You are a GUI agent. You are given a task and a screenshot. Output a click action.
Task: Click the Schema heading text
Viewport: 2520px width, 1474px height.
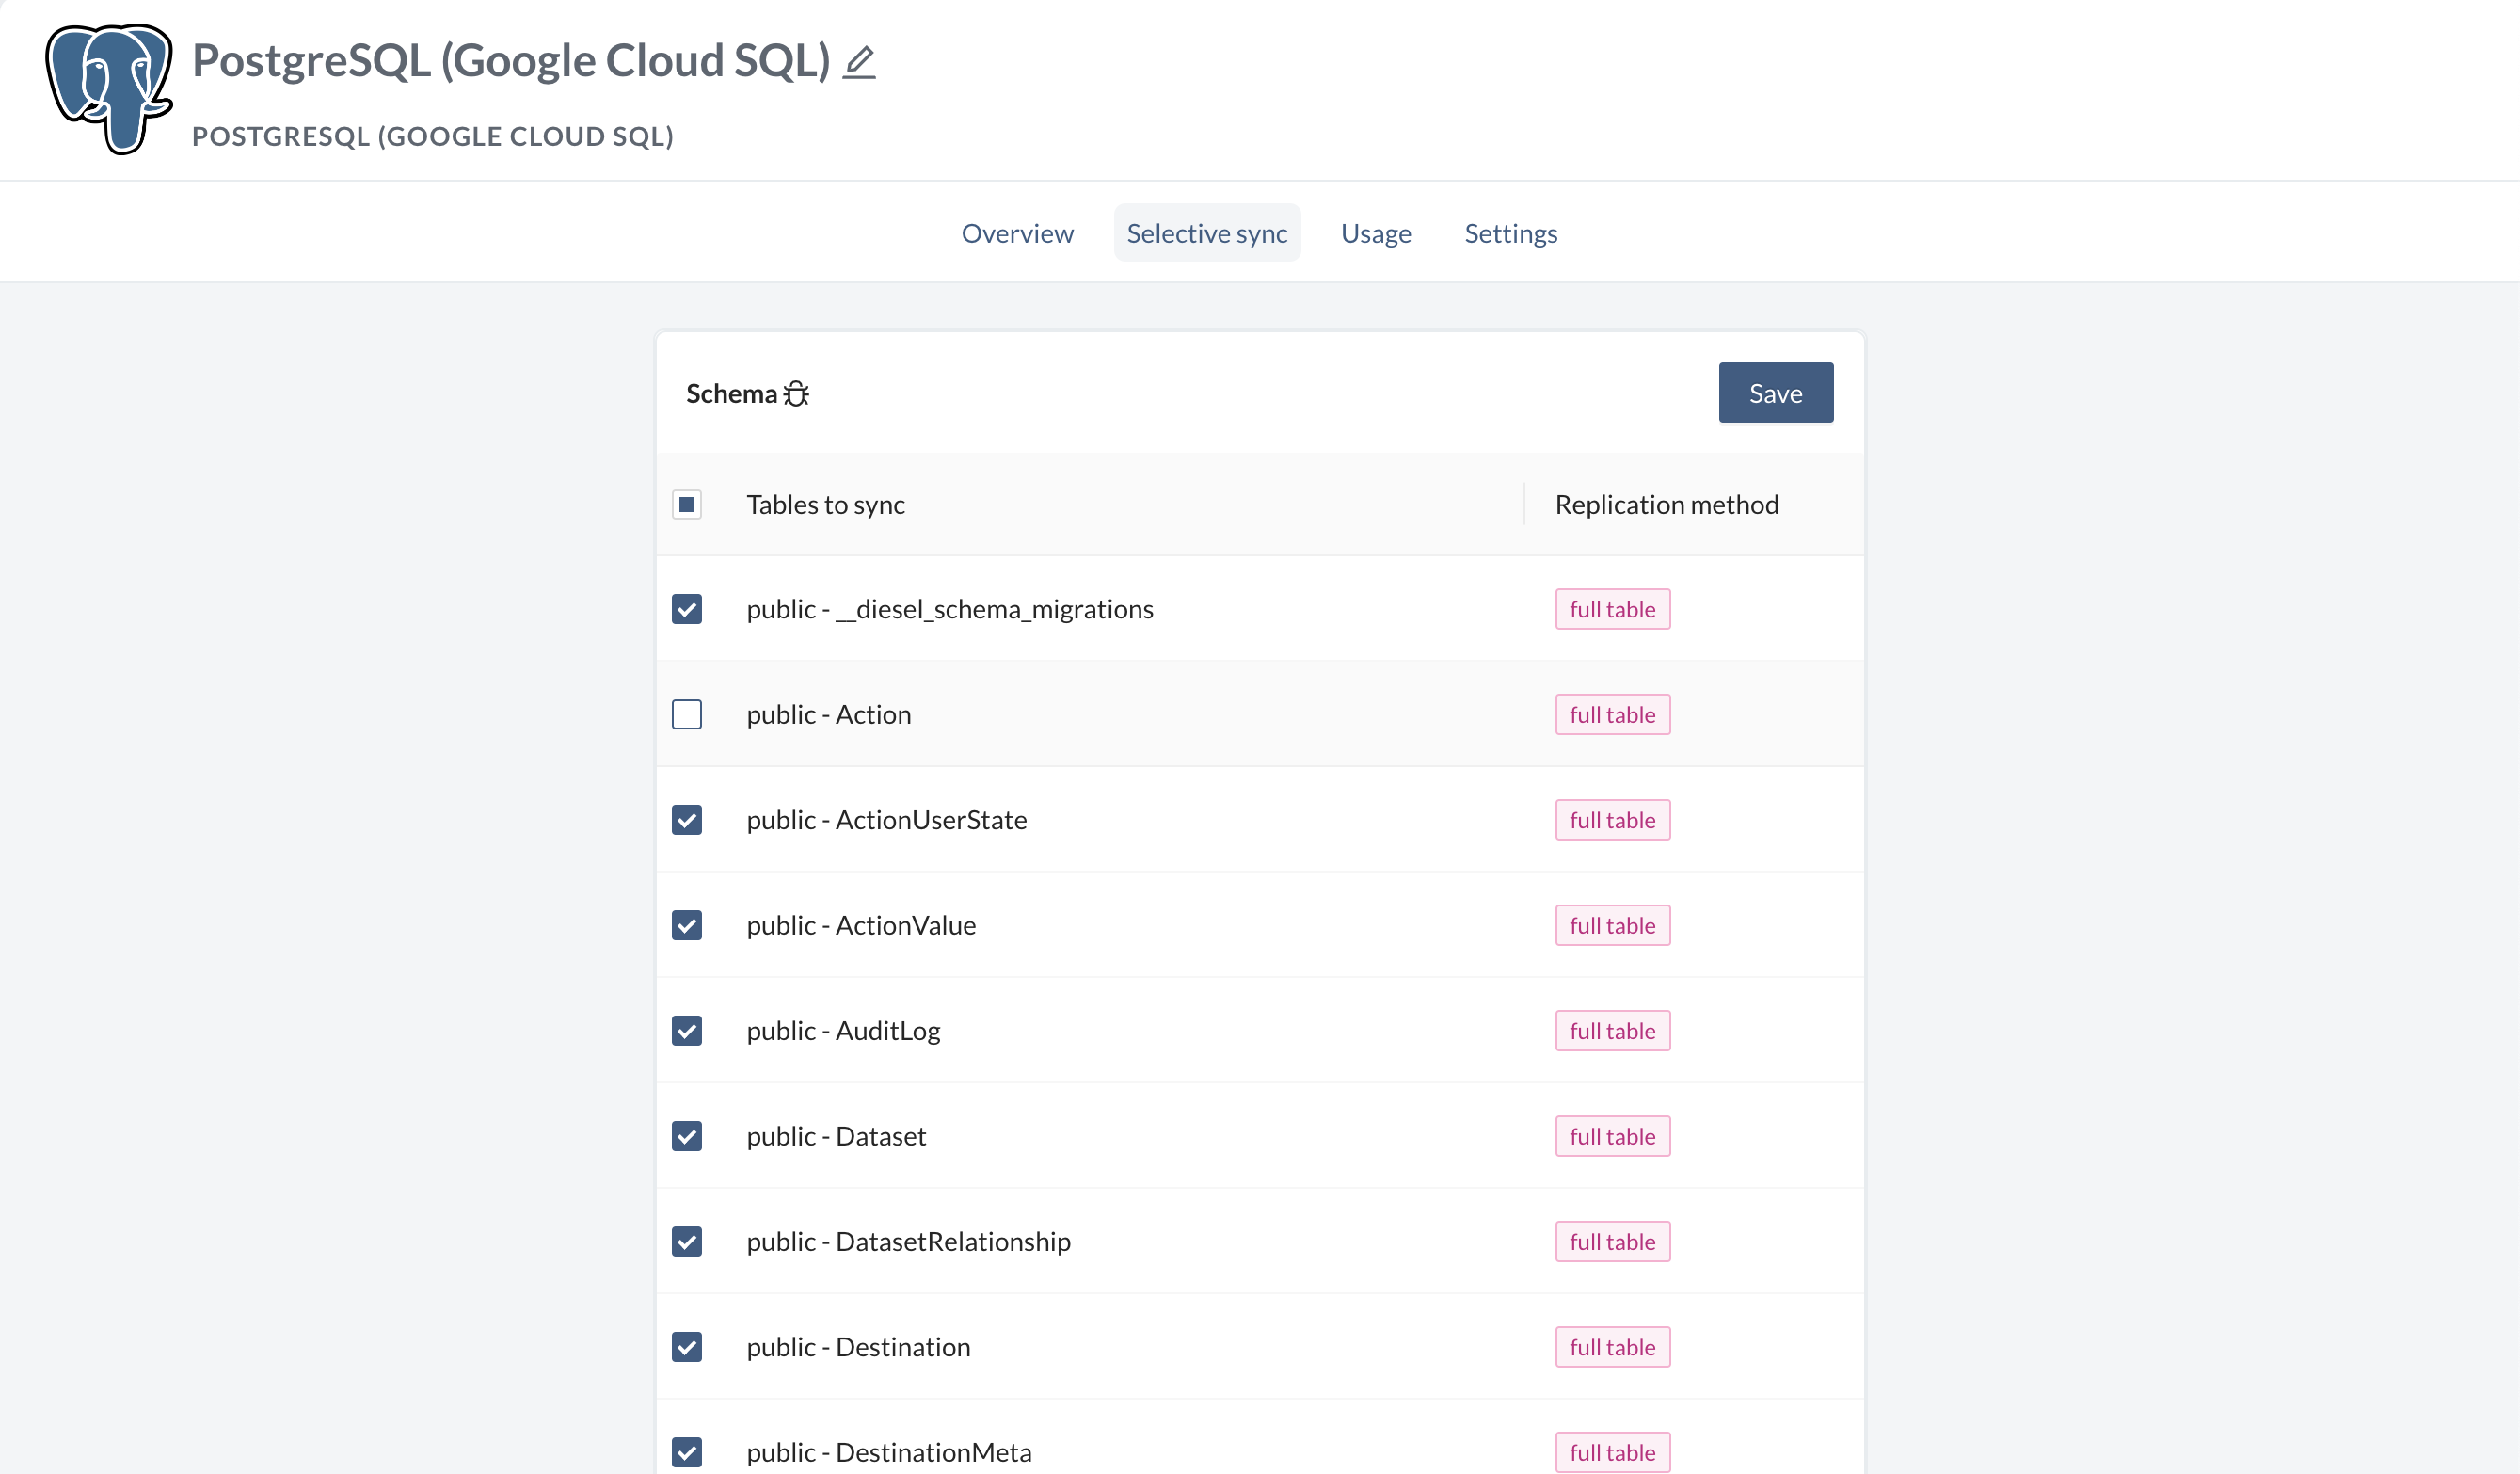pyautogui.click(x=731, y=394)
